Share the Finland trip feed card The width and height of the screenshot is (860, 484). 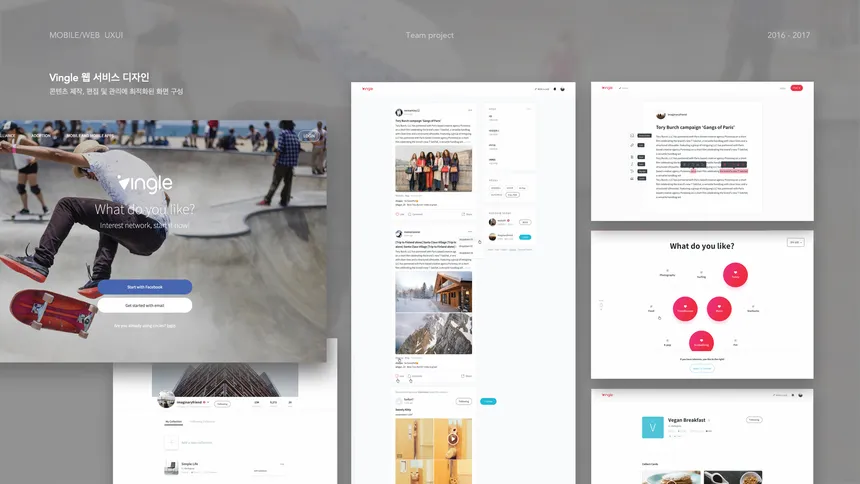tap(467, 376)
